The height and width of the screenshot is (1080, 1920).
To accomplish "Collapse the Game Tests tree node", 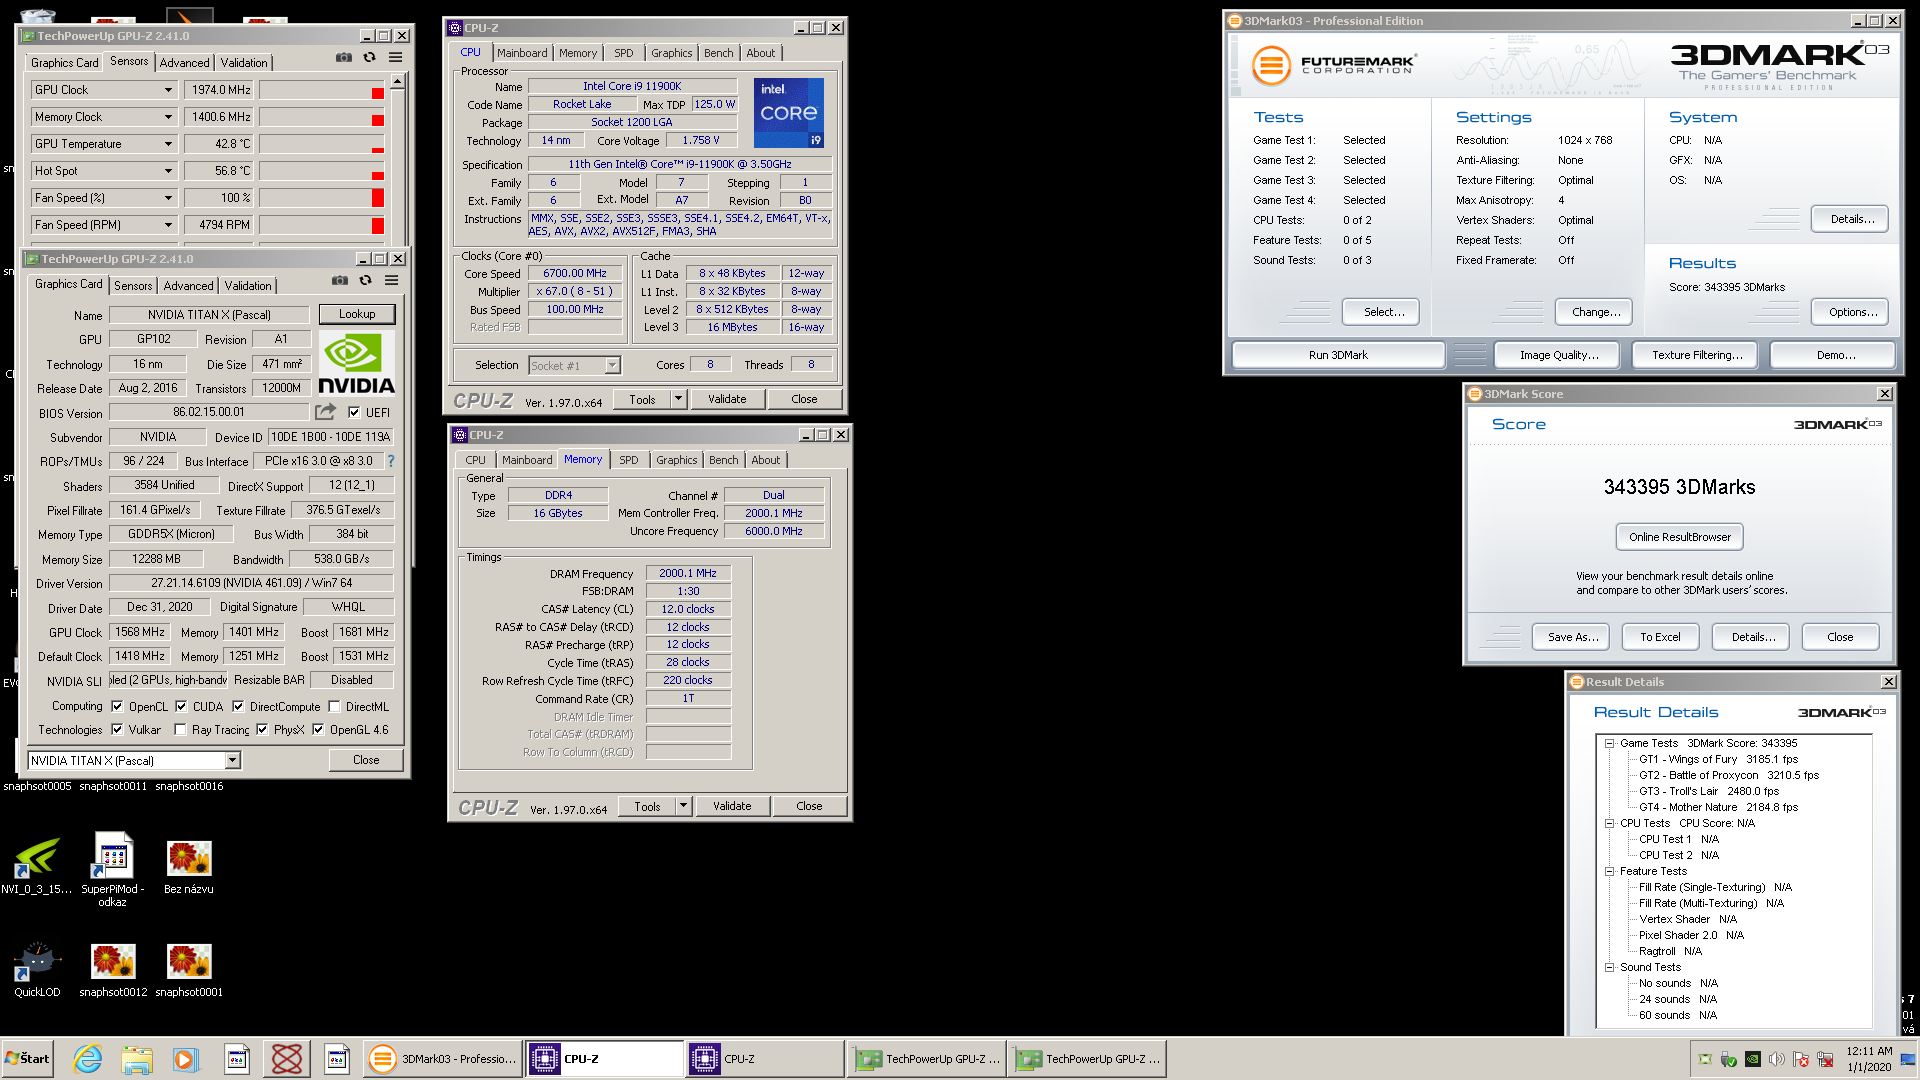I will pos(1610,743).
